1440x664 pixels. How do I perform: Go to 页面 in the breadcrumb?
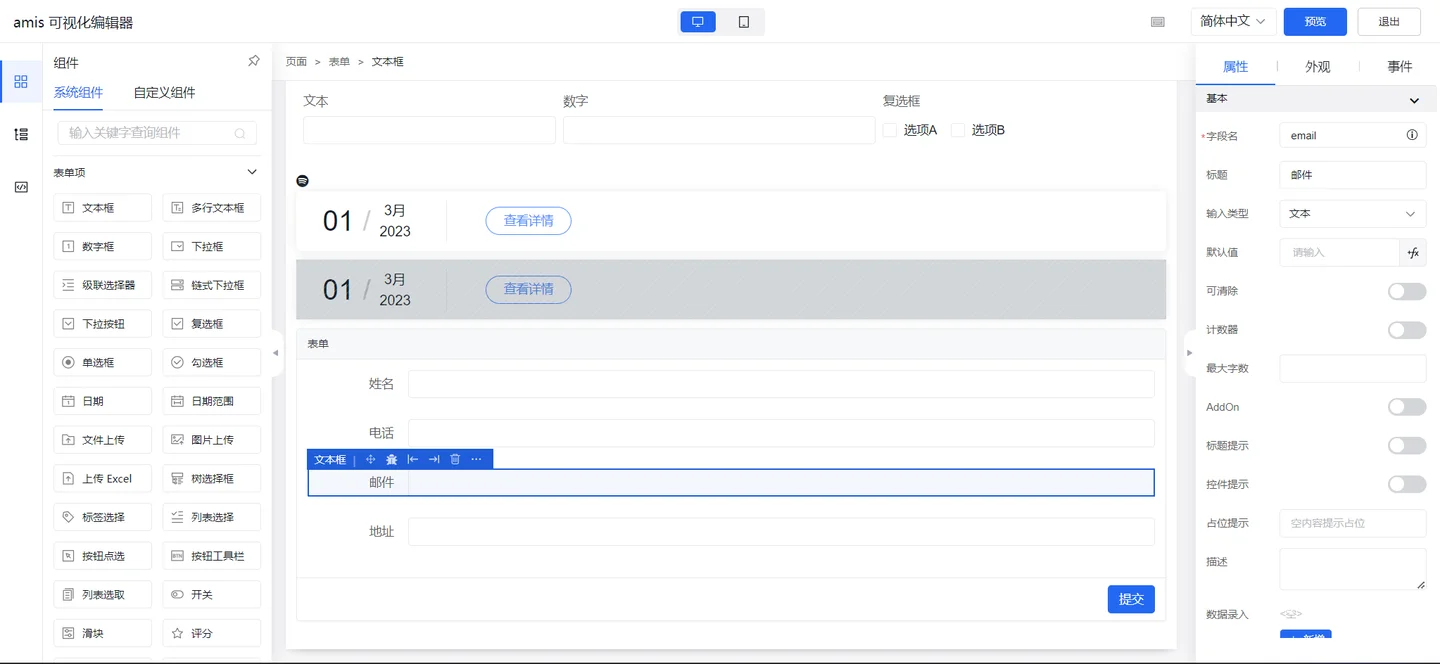tap(296, 61)
